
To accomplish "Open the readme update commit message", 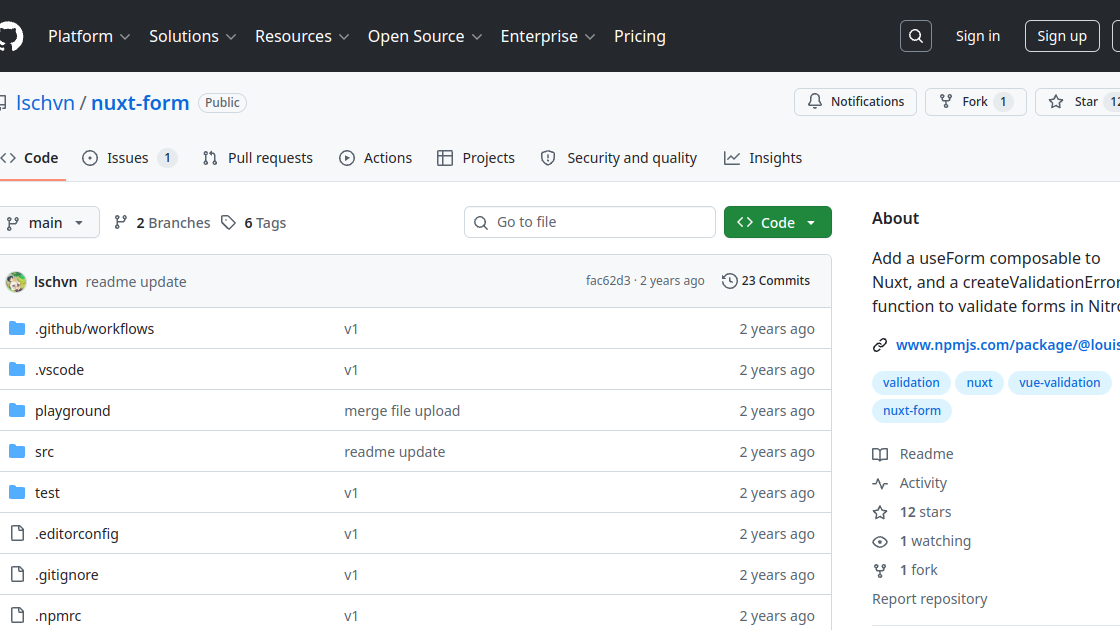I will 136,282.
